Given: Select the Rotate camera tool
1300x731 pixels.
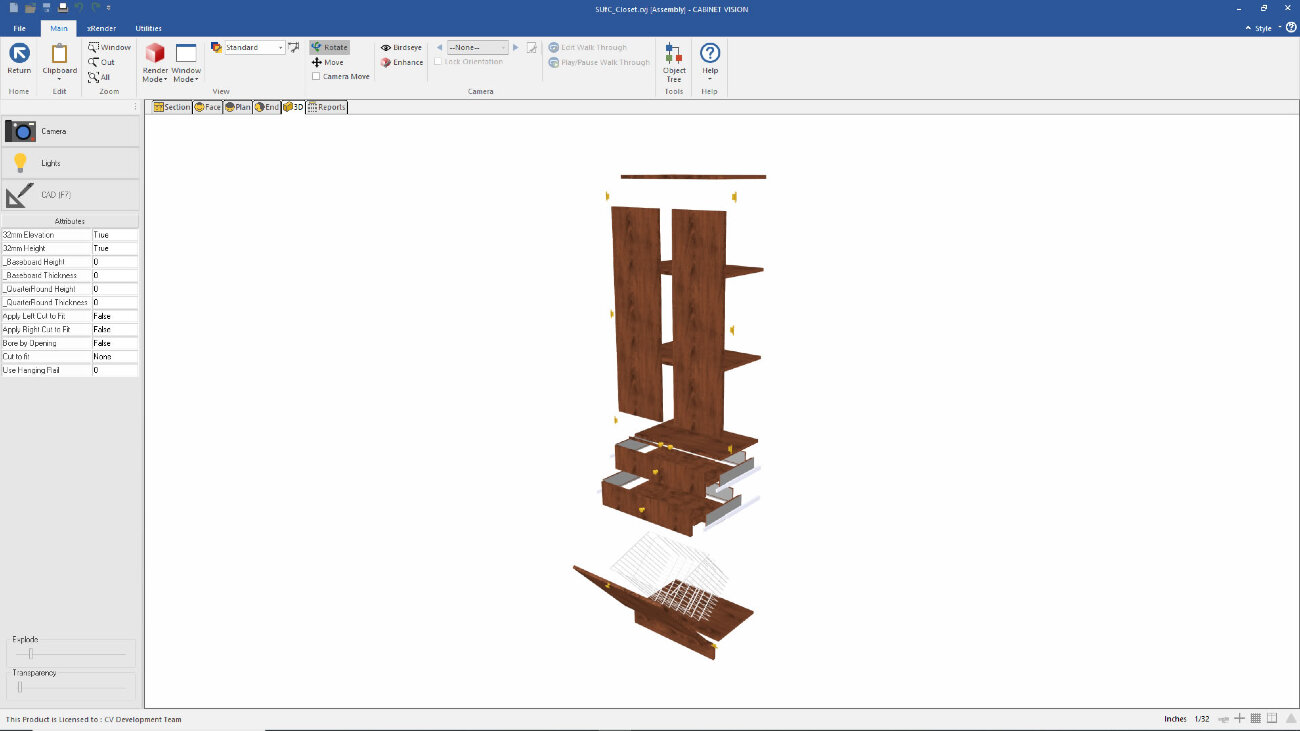Looking at the screenshot, I should click(329, 47).
